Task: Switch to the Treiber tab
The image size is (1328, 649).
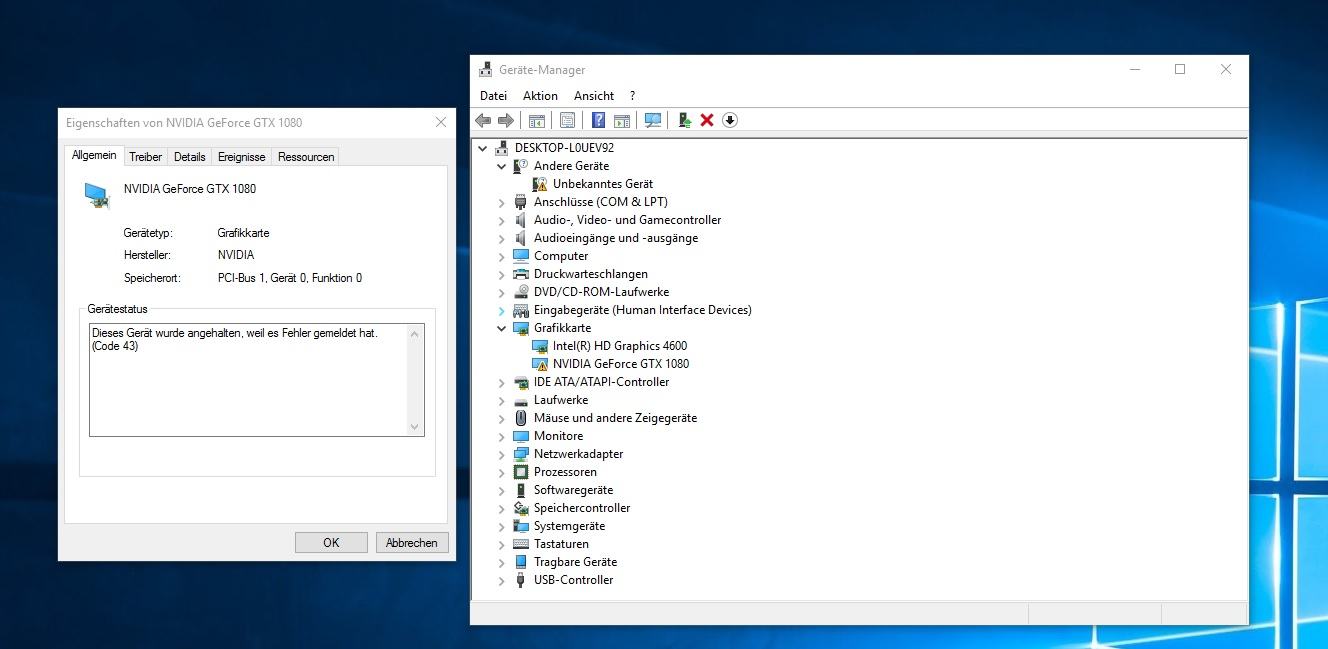Action: pos(146,157)
